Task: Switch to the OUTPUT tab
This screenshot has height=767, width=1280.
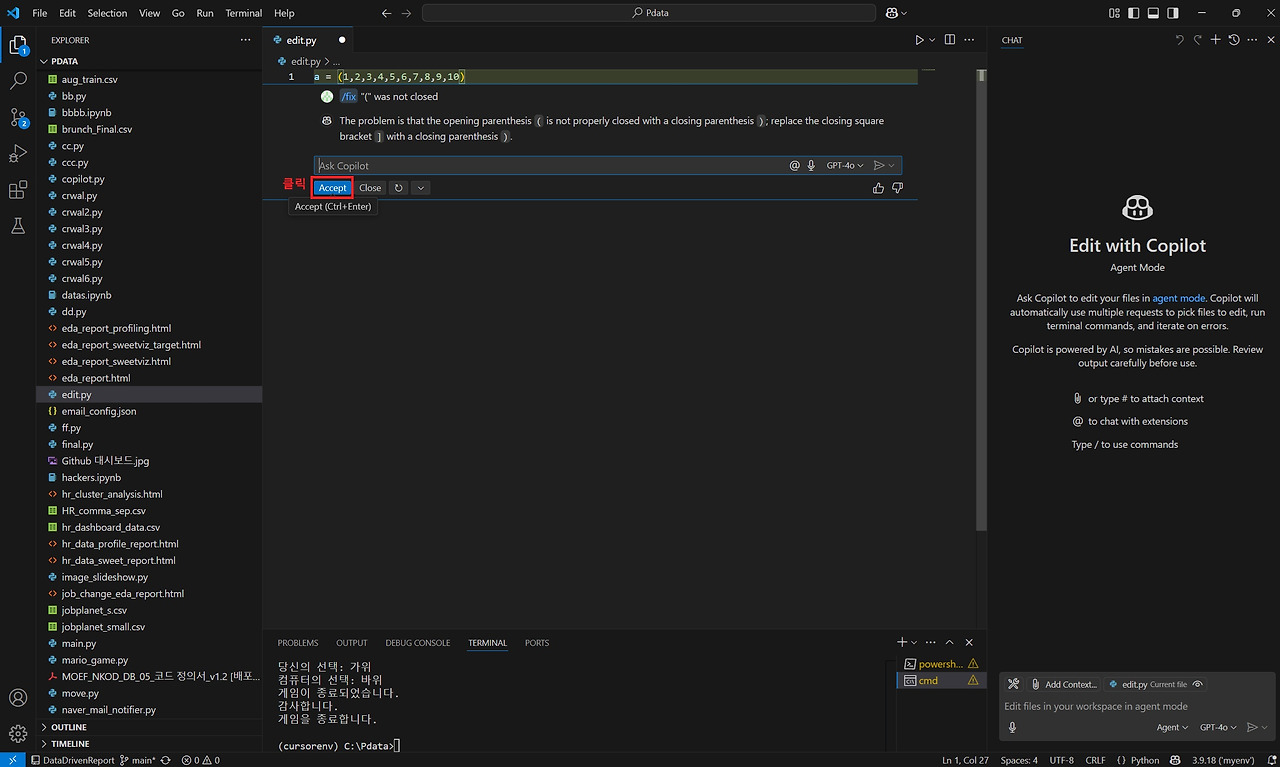Action: tap(351, 643)
